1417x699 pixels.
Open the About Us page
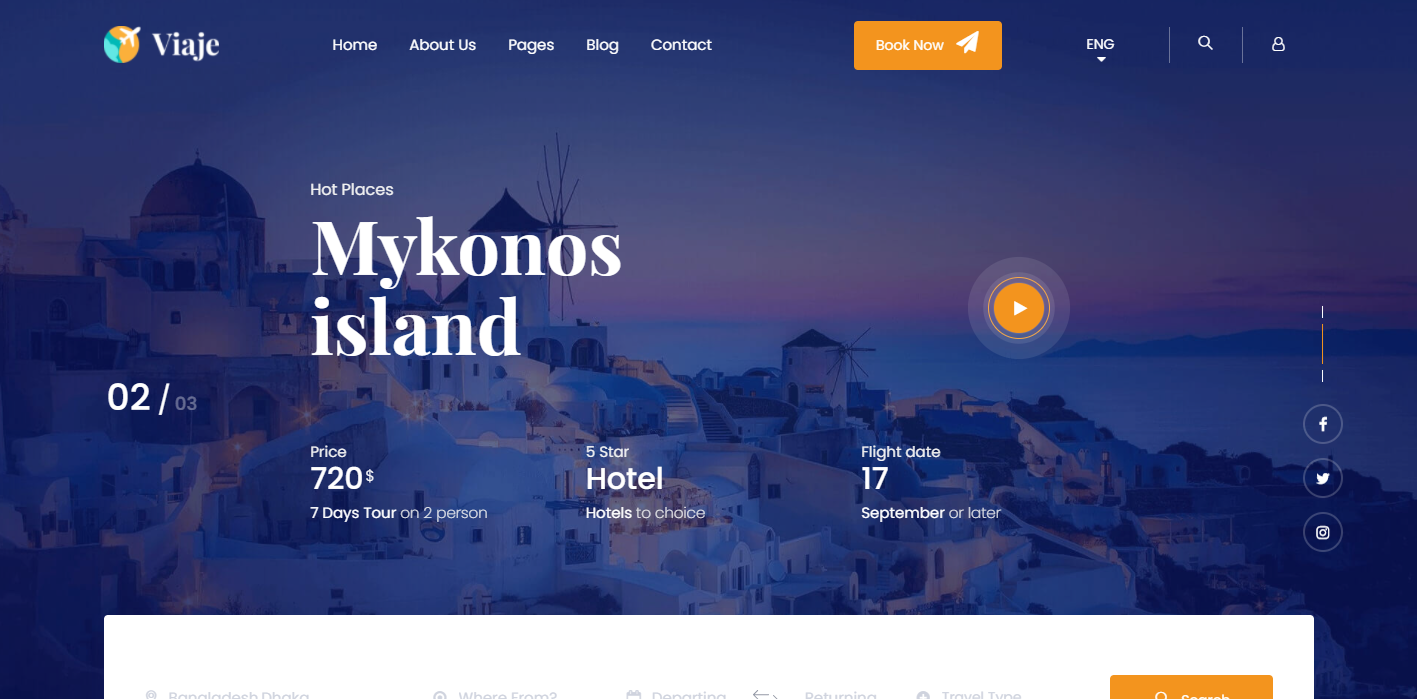(443, 45)
